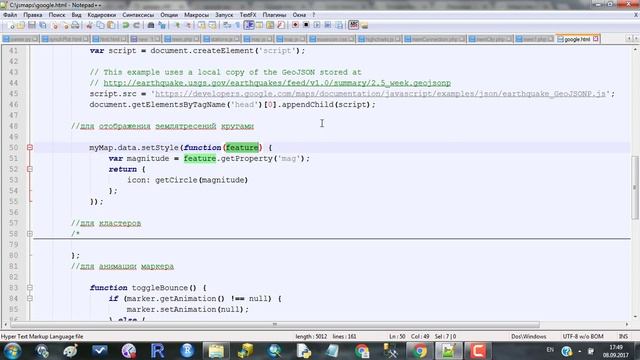Collapse the fold marker at line 50
640x360 pixels.
click(30, 147)
